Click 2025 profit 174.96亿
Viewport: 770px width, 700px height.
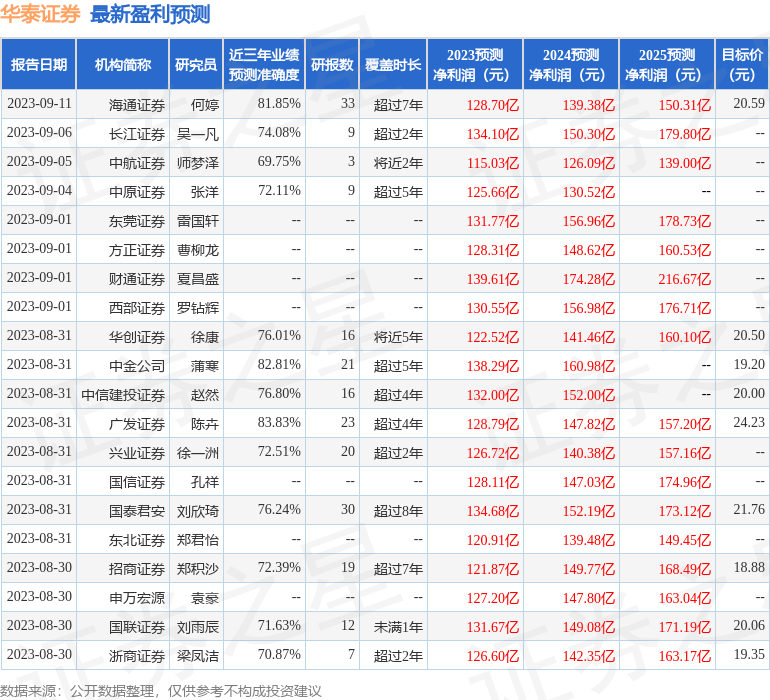click(685, 481)
